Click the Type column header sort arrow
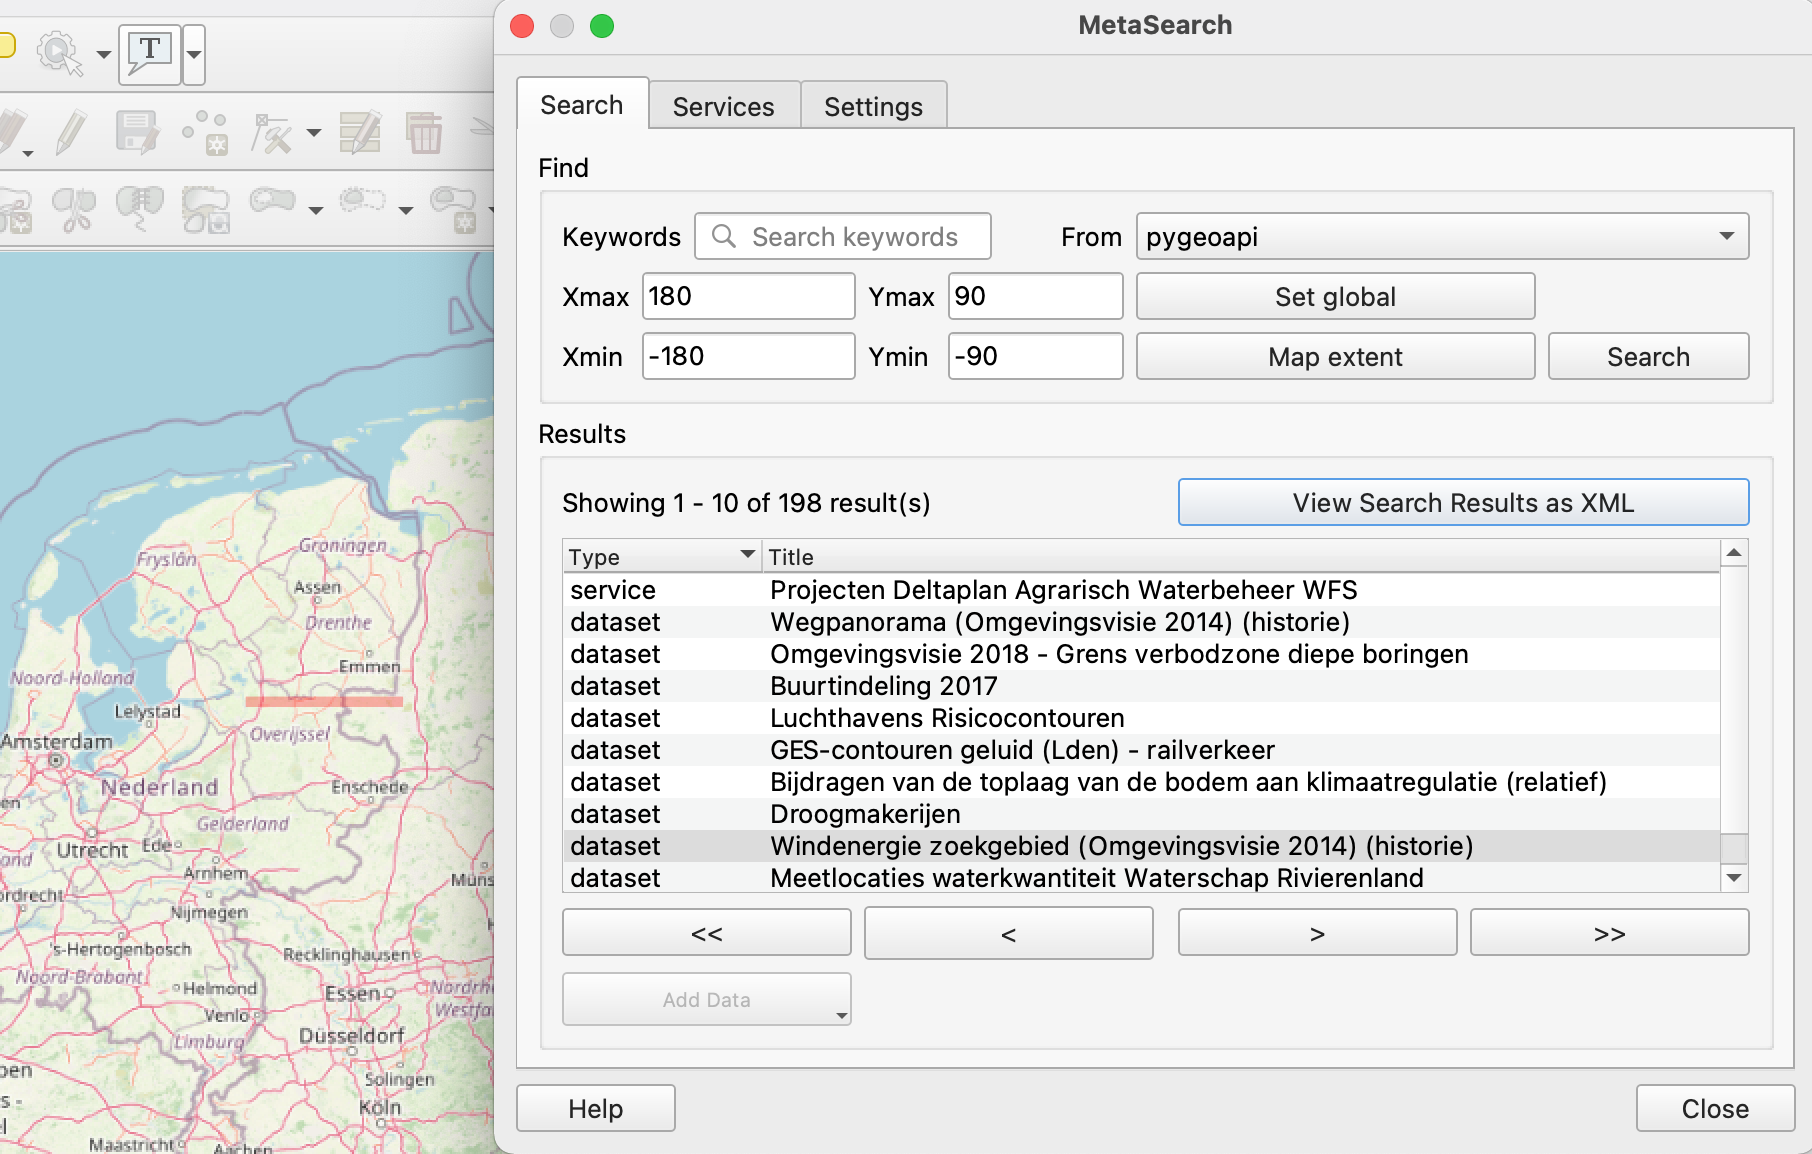The width and height of the screenshot is (1812, 1154). [747, 555]
